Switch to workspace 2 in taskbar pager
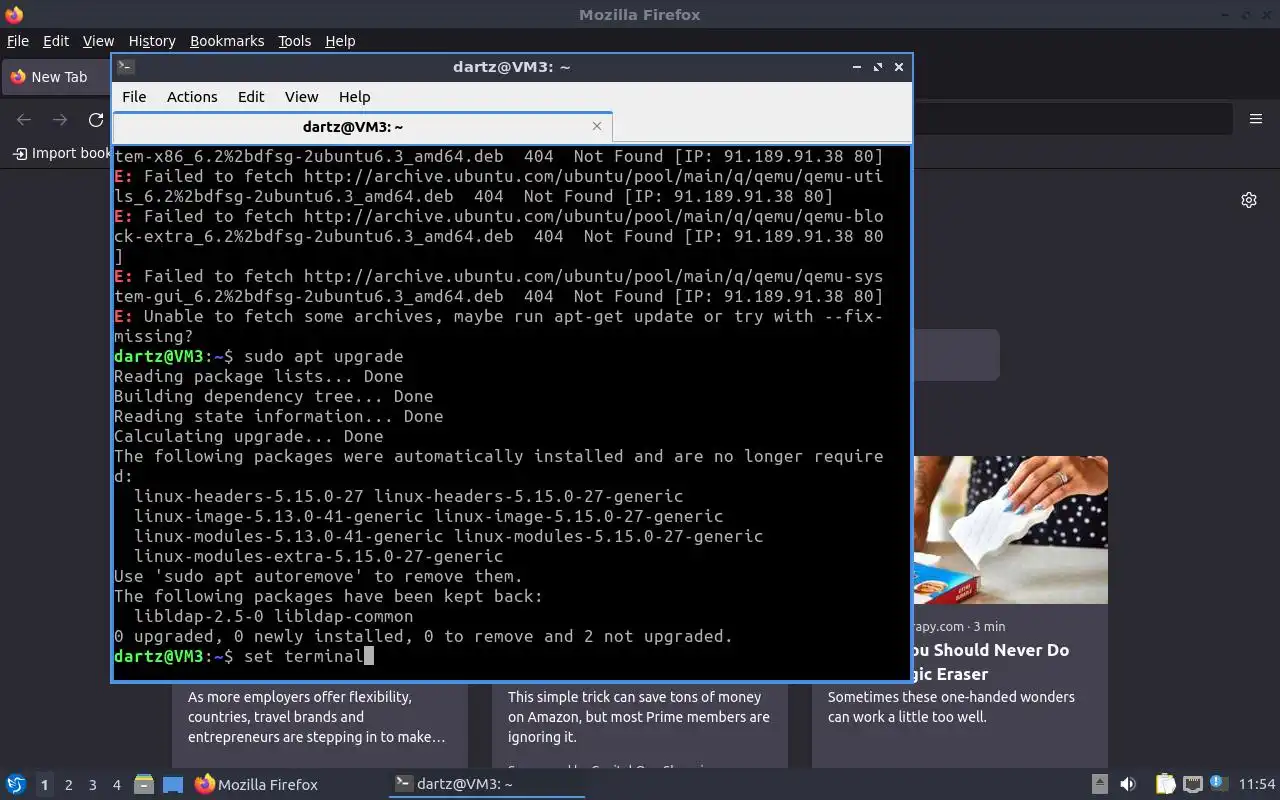Screen dimensions: 1280x800 coord(68,785)
